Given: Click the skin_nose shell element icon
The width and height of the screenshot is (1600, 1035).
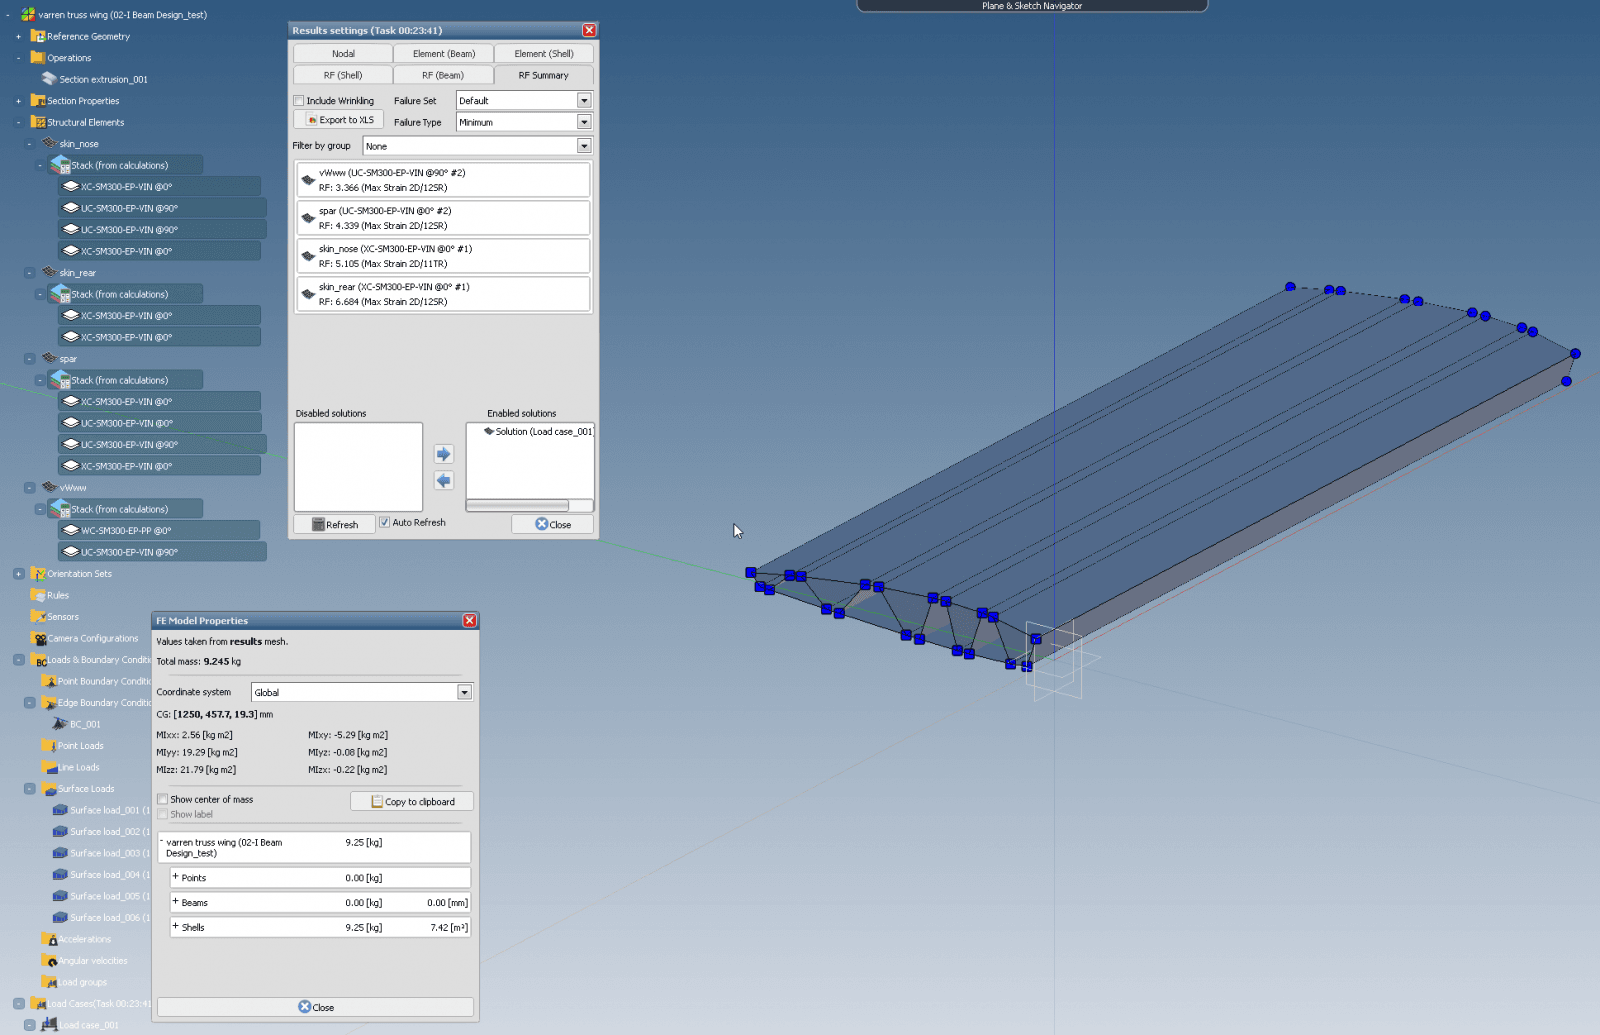Looking at the screenshot, I should [x=49, y=143].
